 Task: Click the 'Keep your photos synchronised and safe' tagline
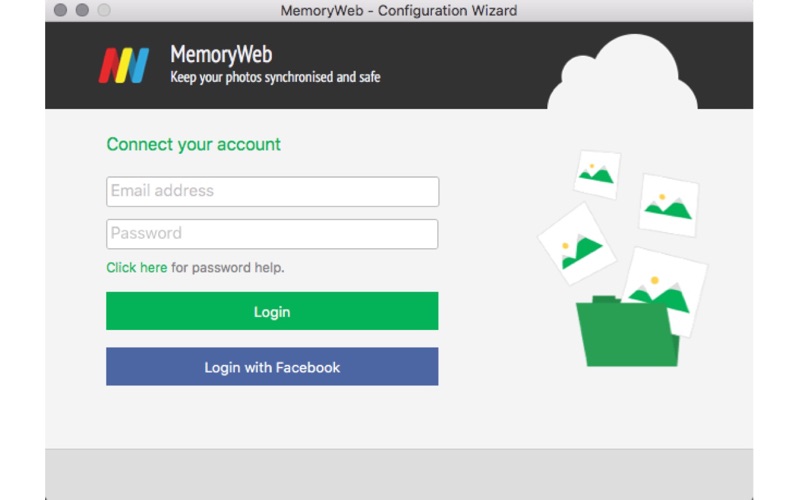point(275,77)
